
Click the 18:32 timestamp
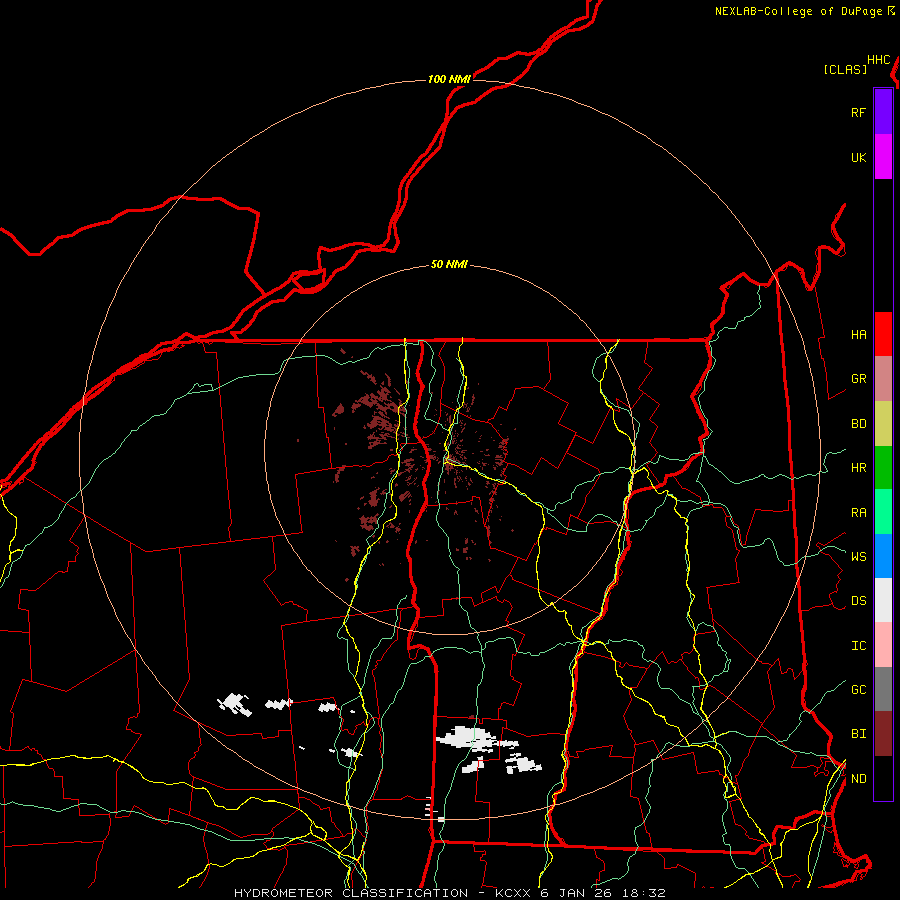click(644, 893)
